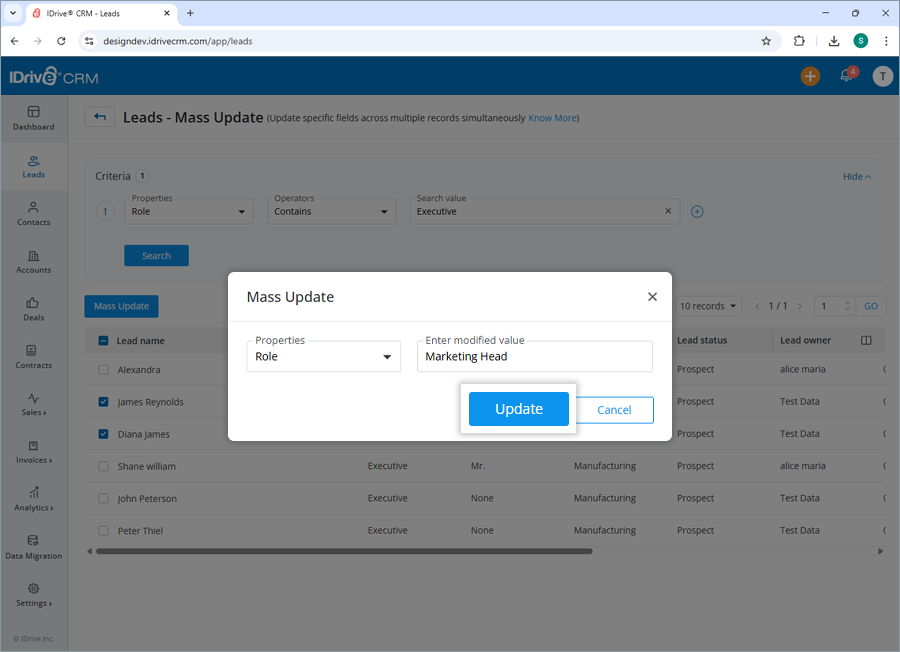Uncheck James Reynolds row checkbox

point(103,401)
